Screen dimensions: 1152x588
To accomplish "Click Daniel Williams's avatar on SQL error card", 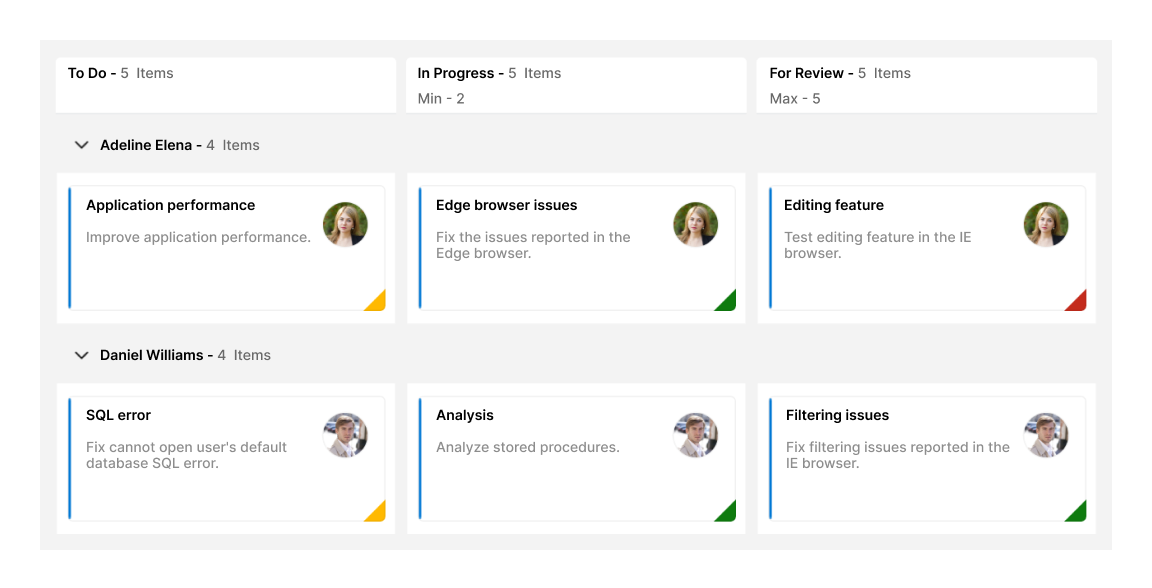I will pyautogui.click(x=345, y=434).
